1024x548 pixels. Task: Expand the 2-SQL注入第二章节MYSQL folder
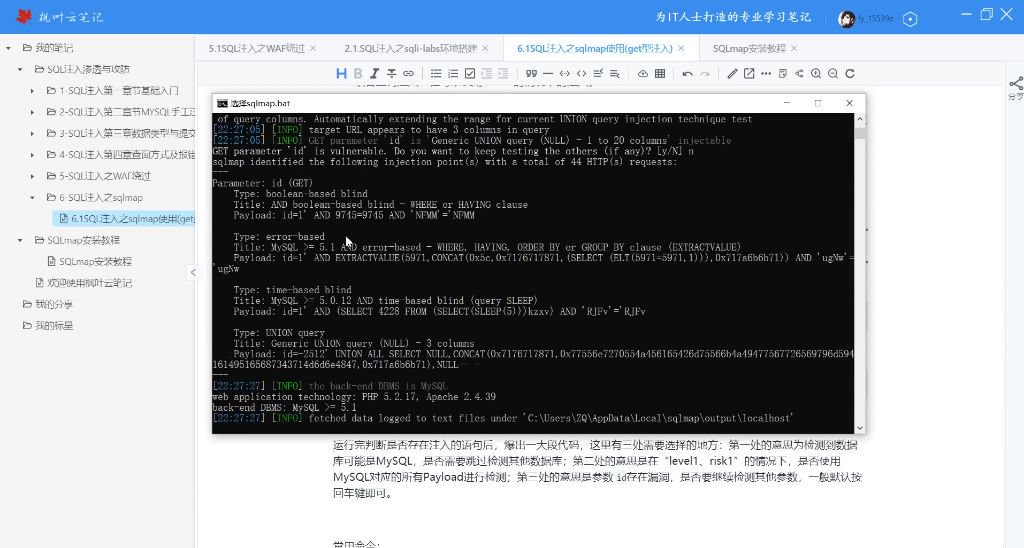(x=32, y=112)
